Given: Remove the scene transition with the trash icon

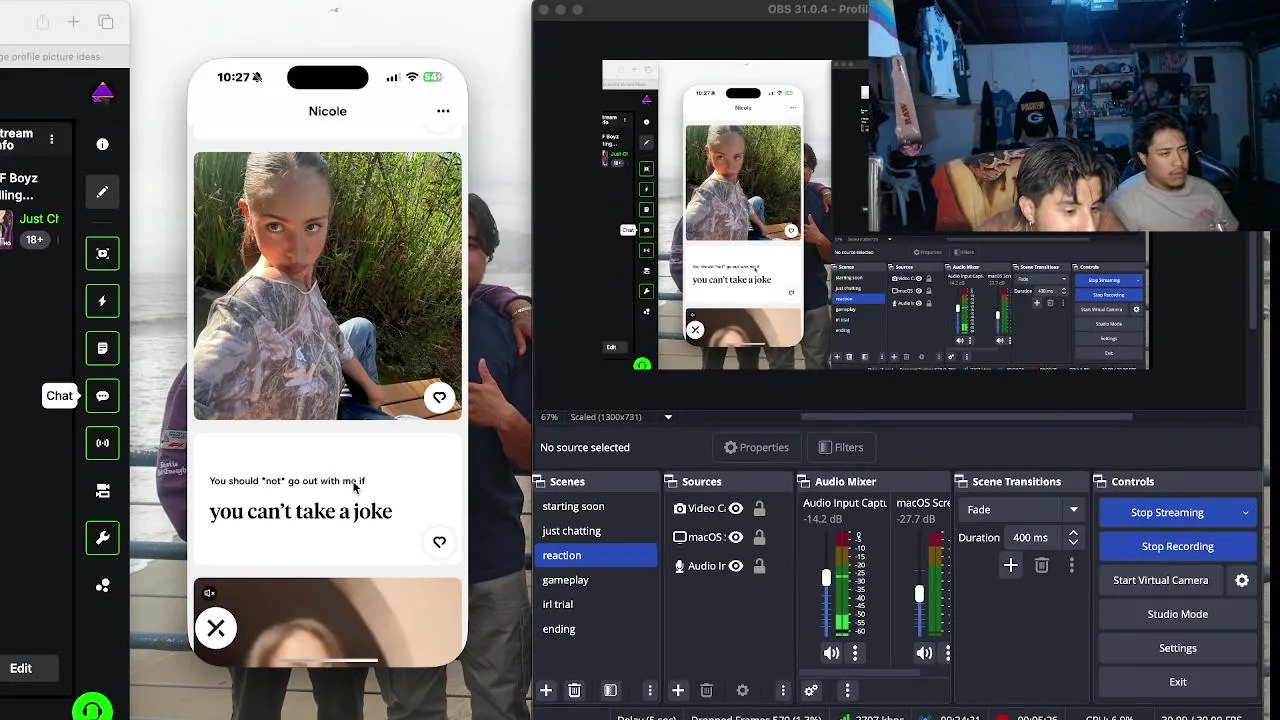Looking at the screenshot, I should click(x=1041, y=566).
